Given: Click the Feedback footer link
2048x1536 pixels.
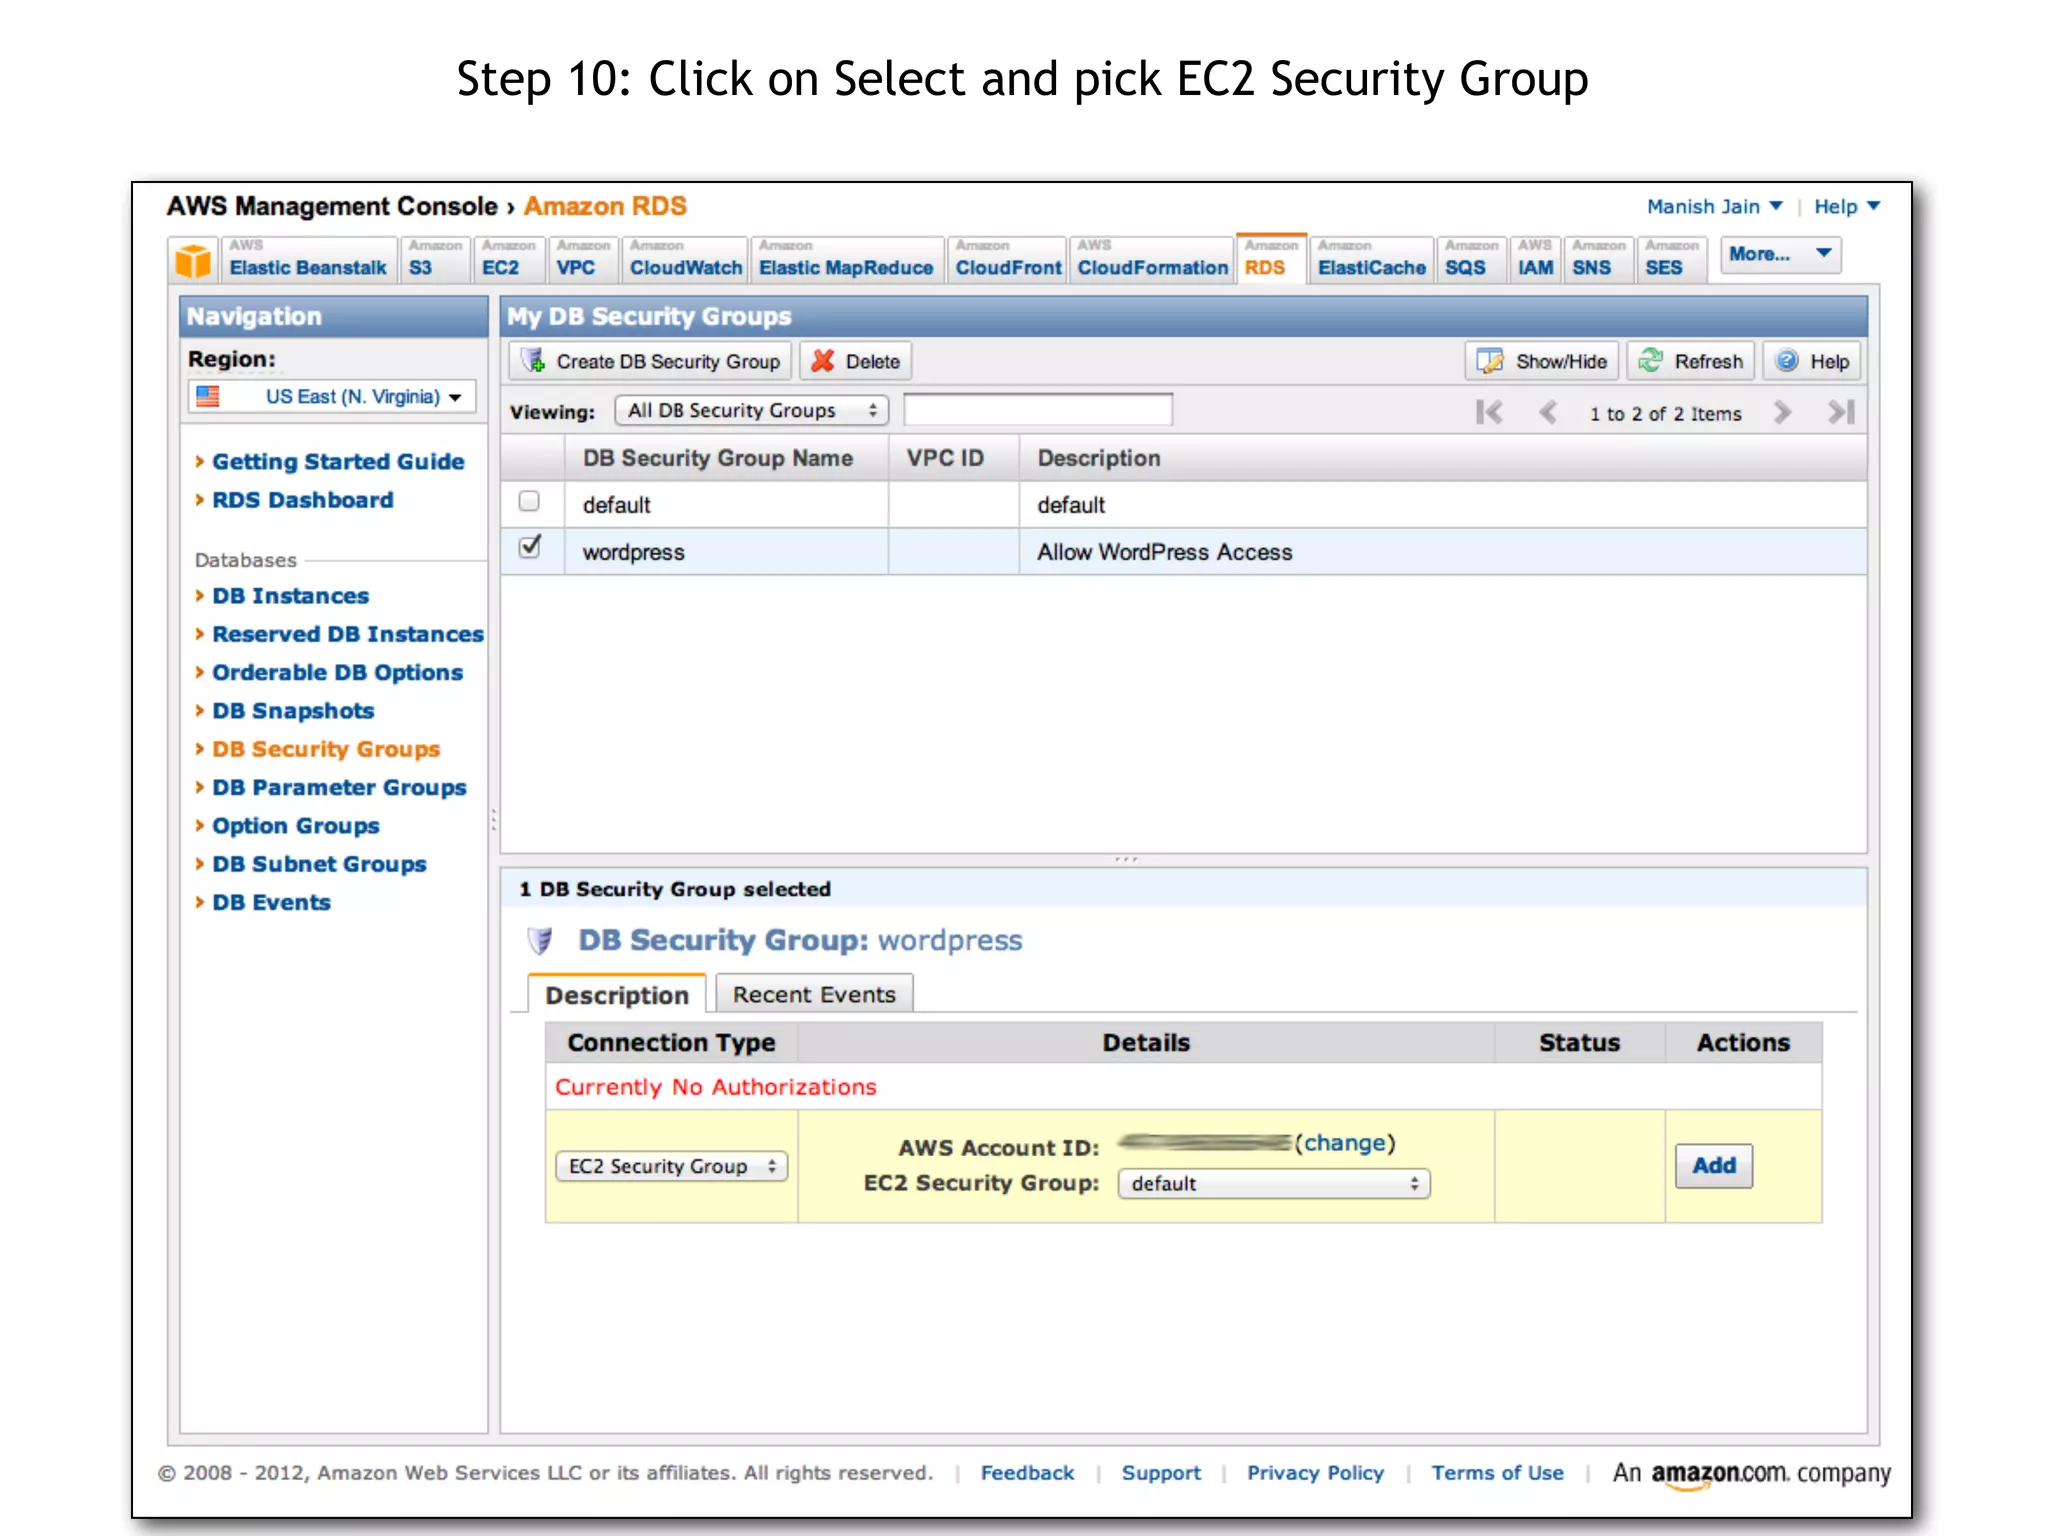Looking at the screenshot, I should pos(1027,1473).
